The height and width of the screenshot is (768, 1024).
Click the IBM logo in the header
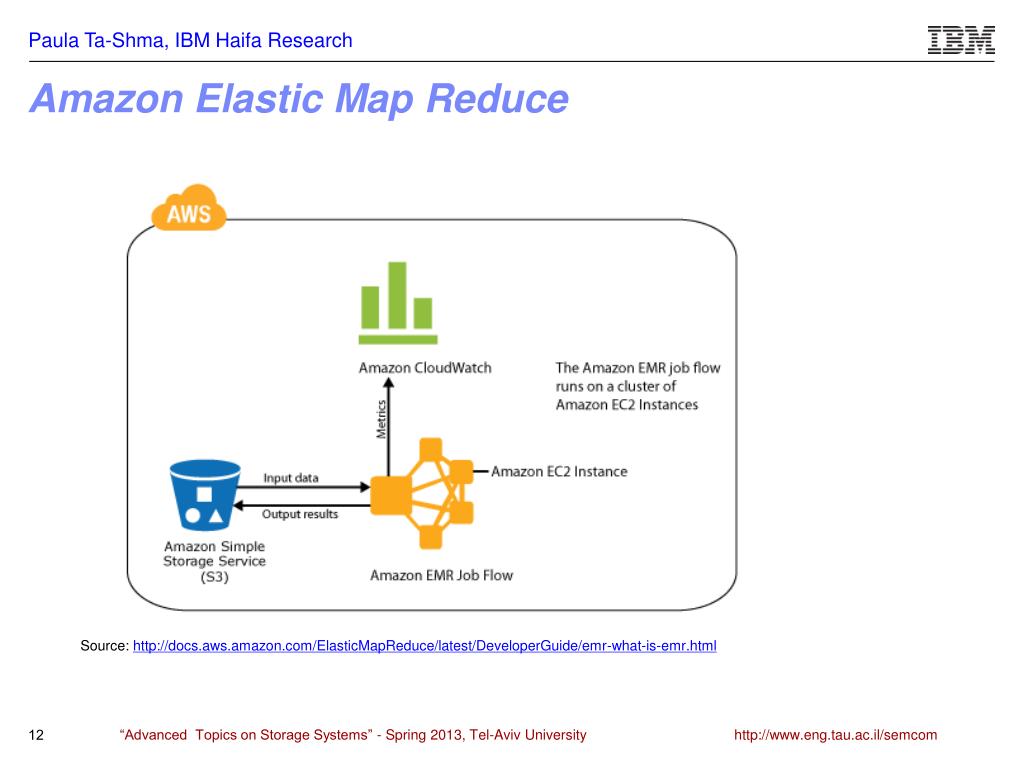[961, 40]
